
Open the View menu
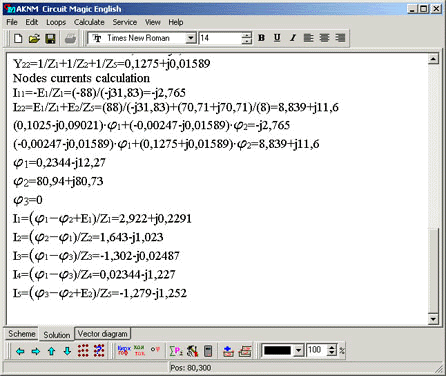tap(153, 22)
